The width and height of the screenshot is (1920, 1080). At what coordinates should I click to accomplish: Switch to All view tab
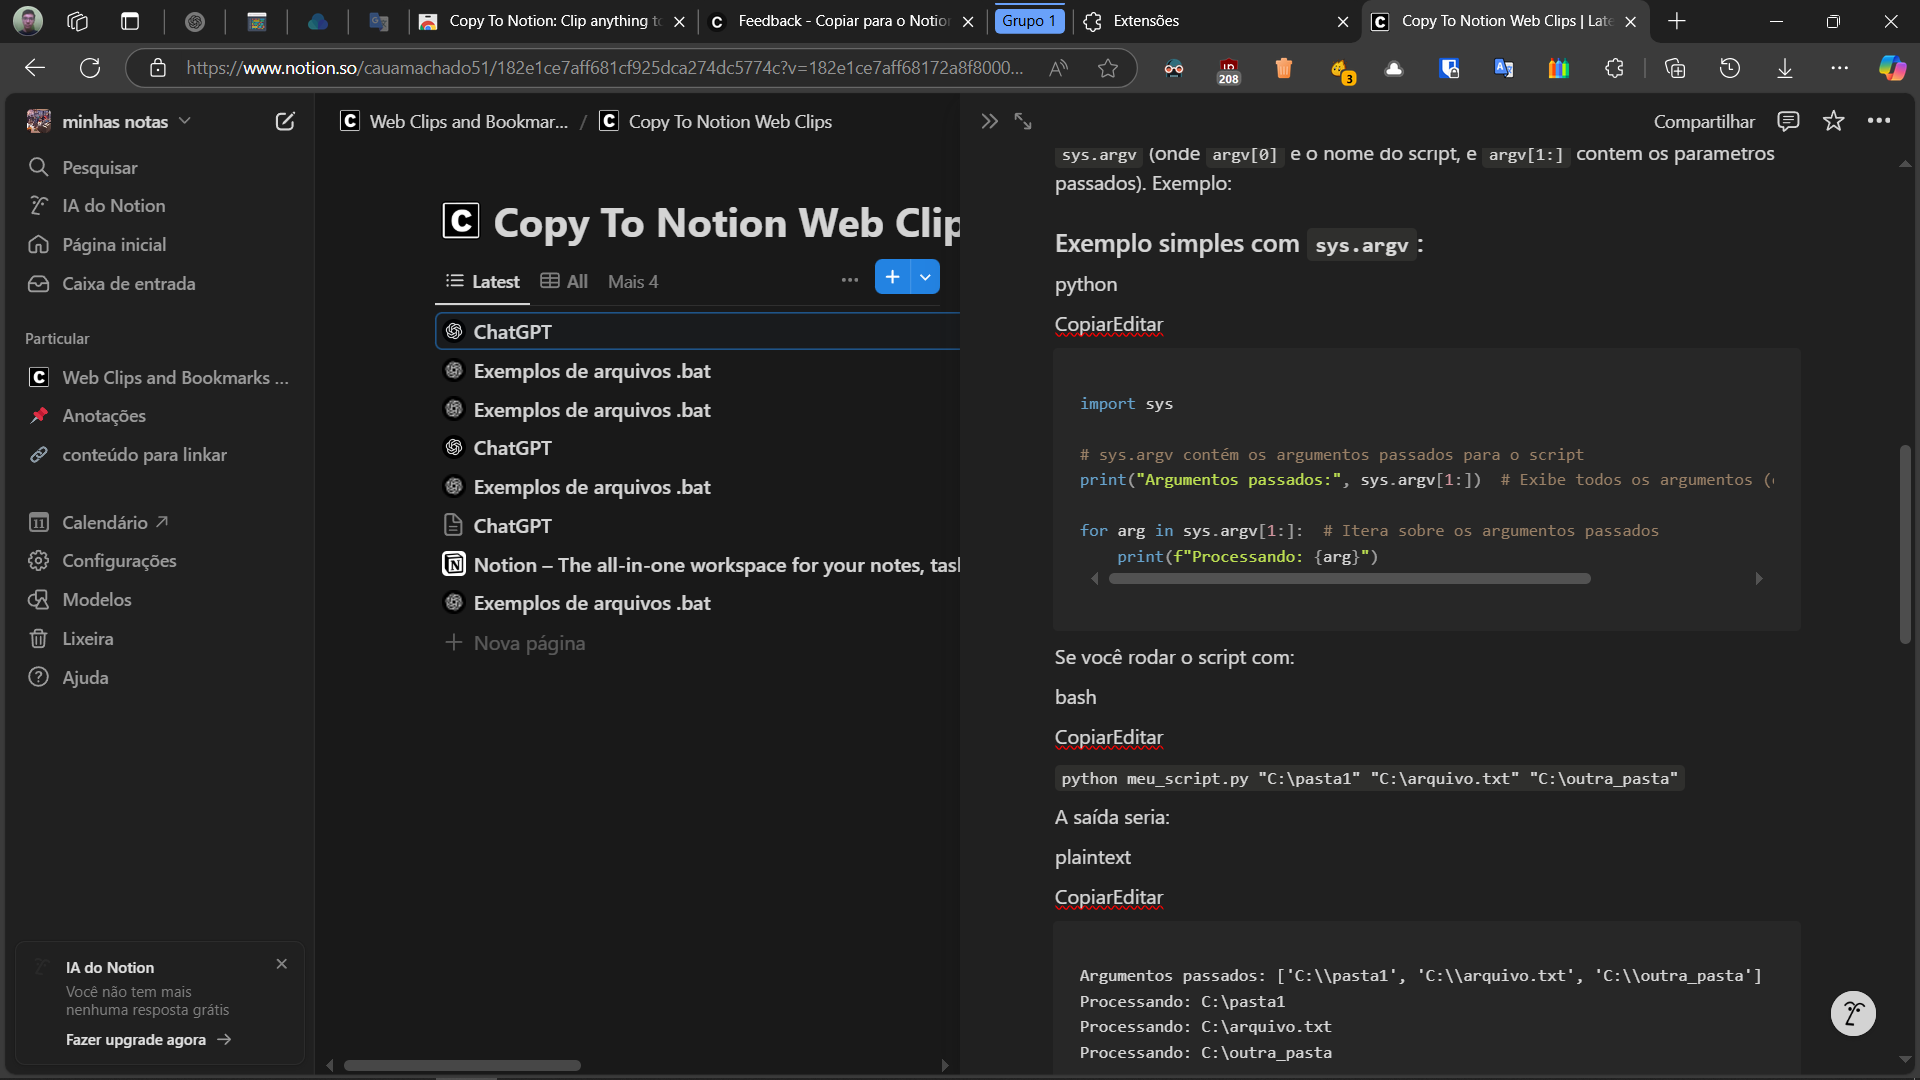(x=564, y=281)
